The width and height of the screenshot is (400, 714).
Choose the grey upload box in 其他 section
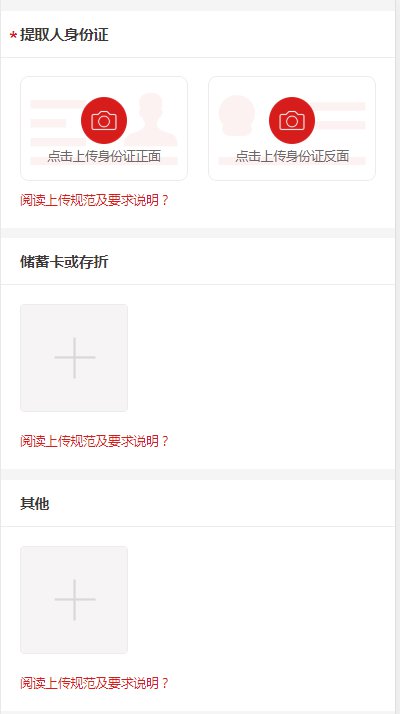74,600
